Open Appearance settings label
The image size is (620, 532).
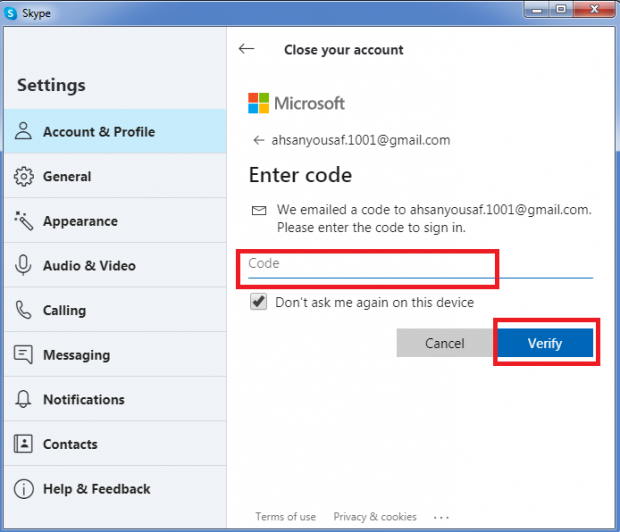(x=80, y=221)
